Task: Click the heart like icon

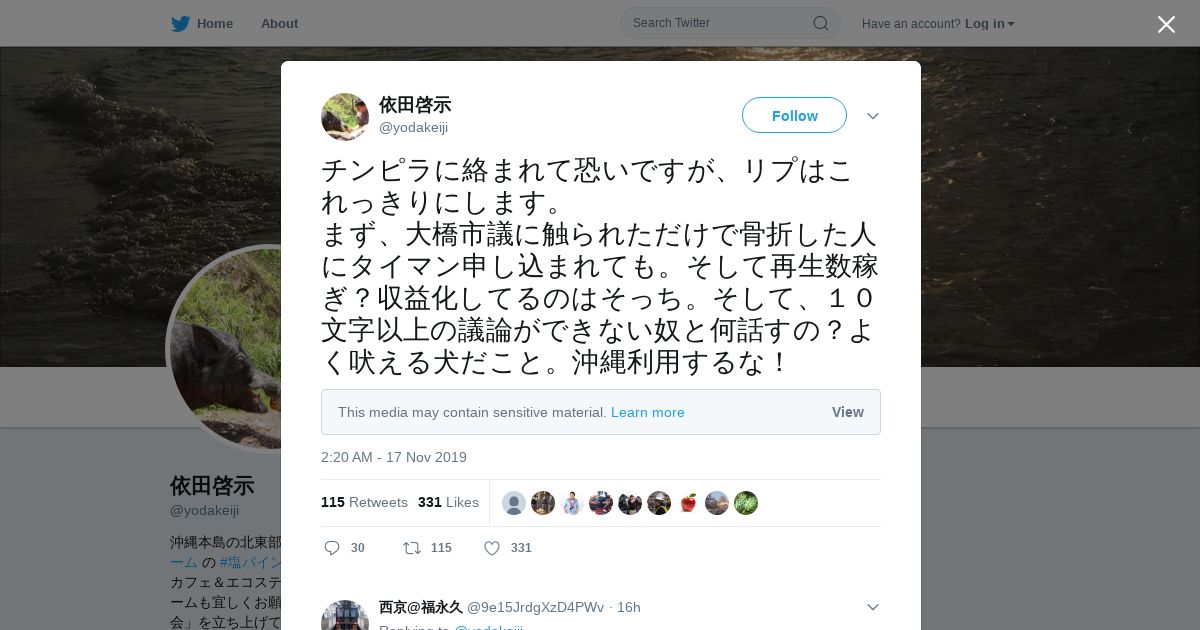Action: tap(492, 548)
